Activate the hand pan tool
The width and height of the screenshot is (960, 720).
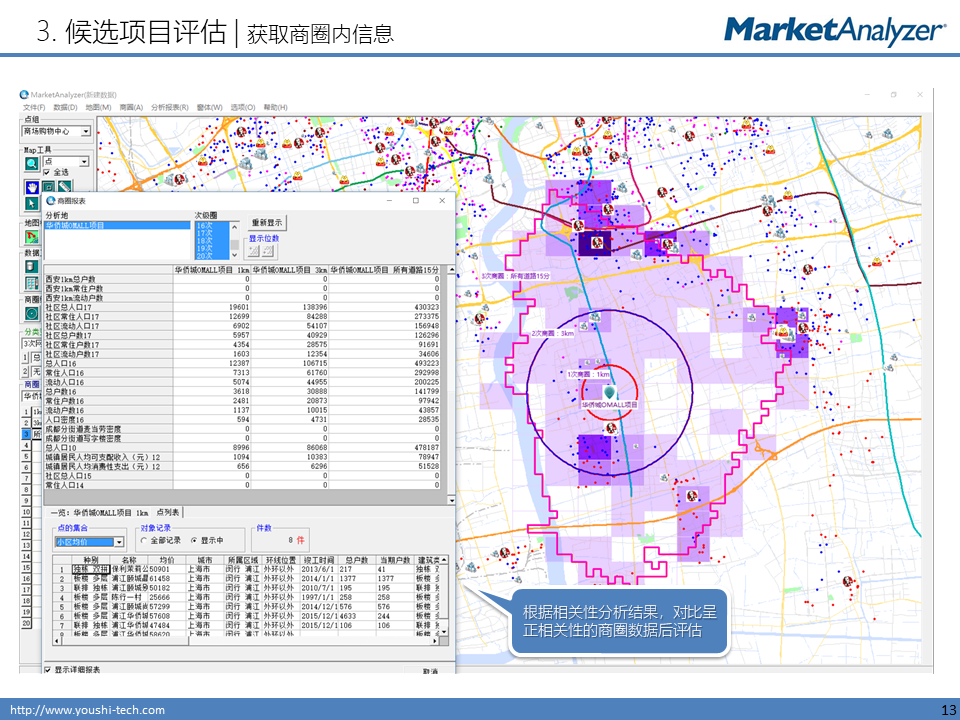(x=32, y=187)
